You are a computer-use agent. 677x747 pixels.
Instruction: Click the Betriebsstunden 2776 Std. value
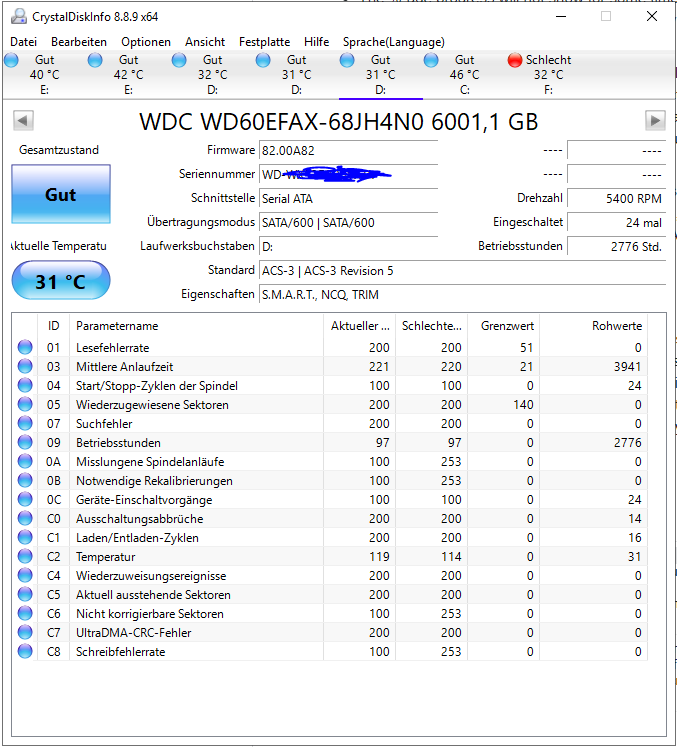point(616,247)
